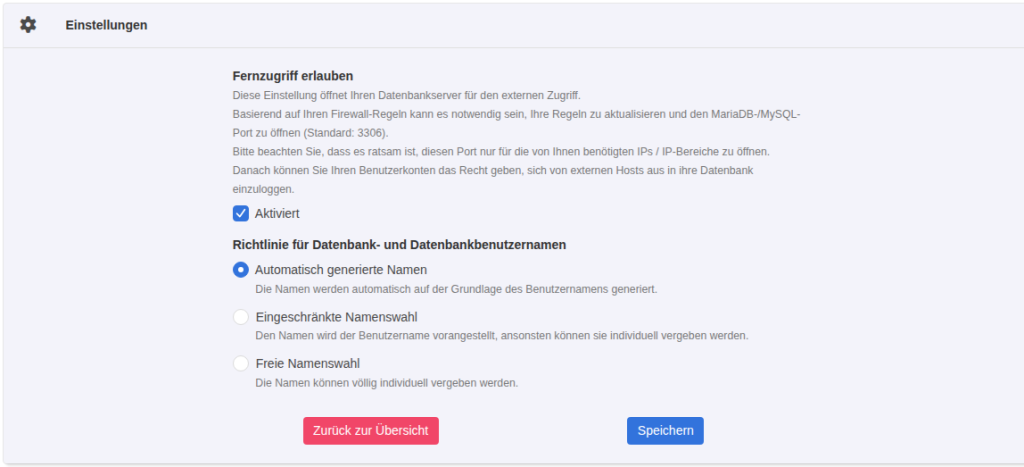Click the Fernzugriff erlauben heading
1024x467 pixels.
[x=293, y=76]
